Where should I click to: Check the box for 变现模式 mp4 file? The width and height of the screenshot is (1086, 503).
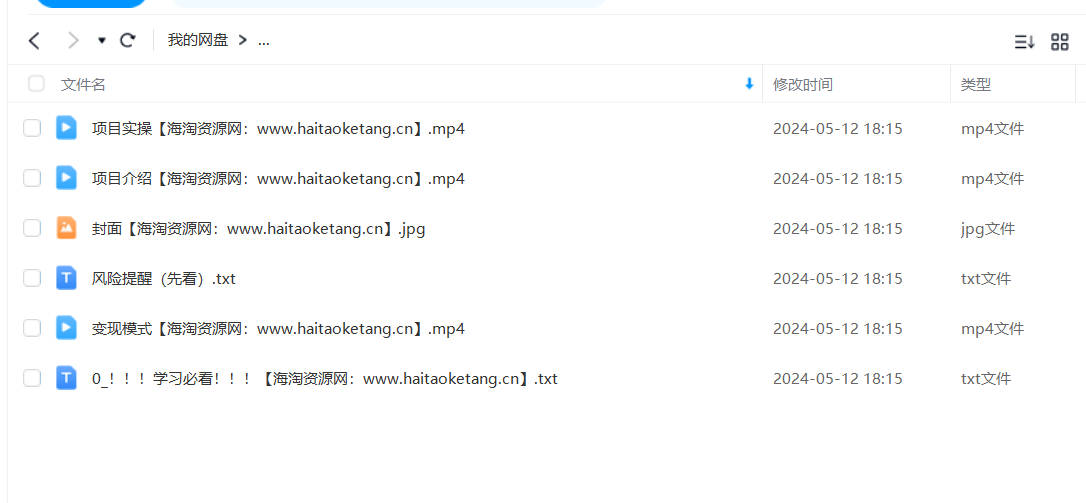pyautogui.click(x=32, y=328)
